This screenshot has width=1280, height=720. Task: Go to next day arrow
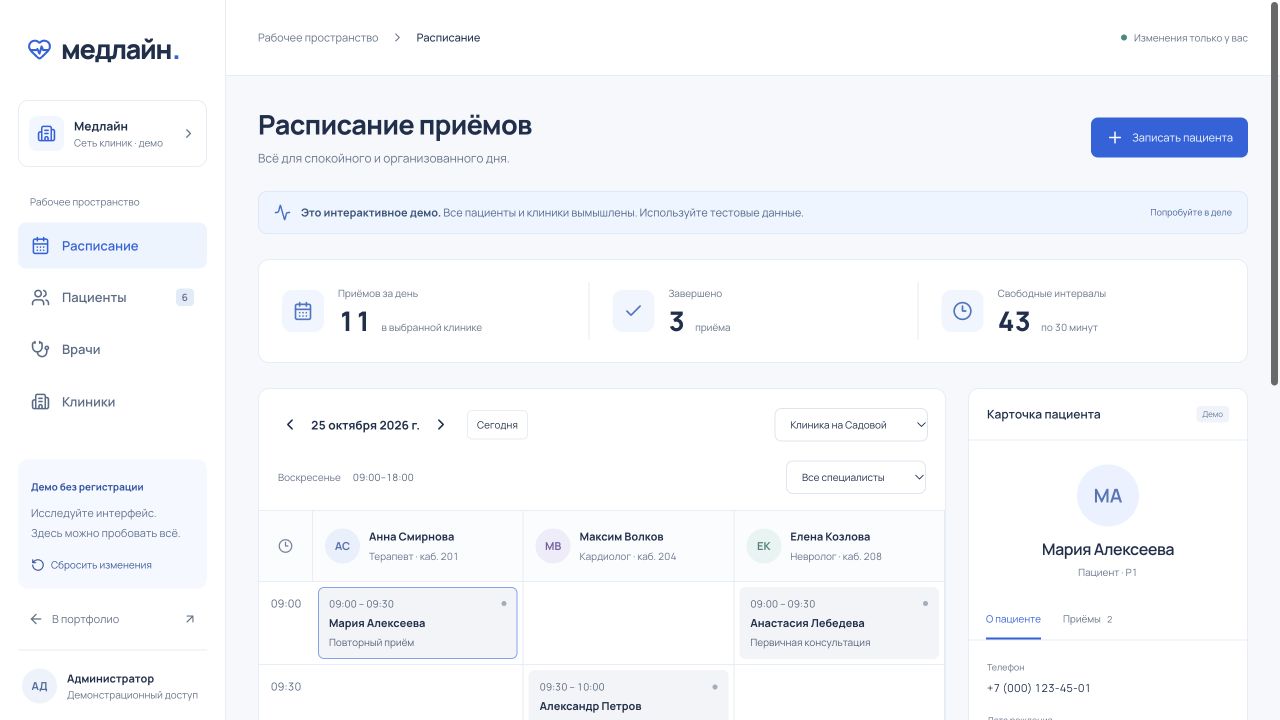click(x=441, y=425)
